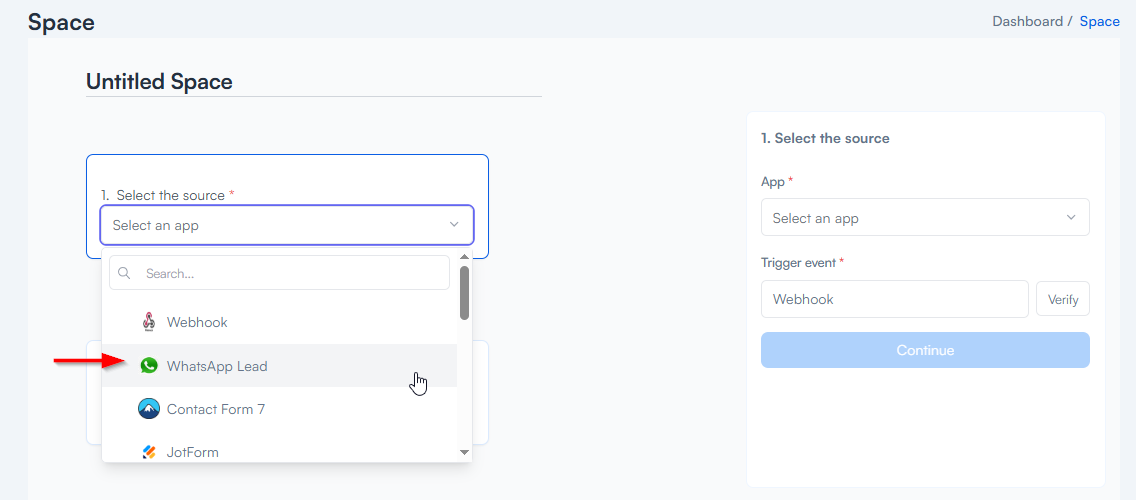Focus the Search field in app list
1136x500 pixels.
(290, 273)
